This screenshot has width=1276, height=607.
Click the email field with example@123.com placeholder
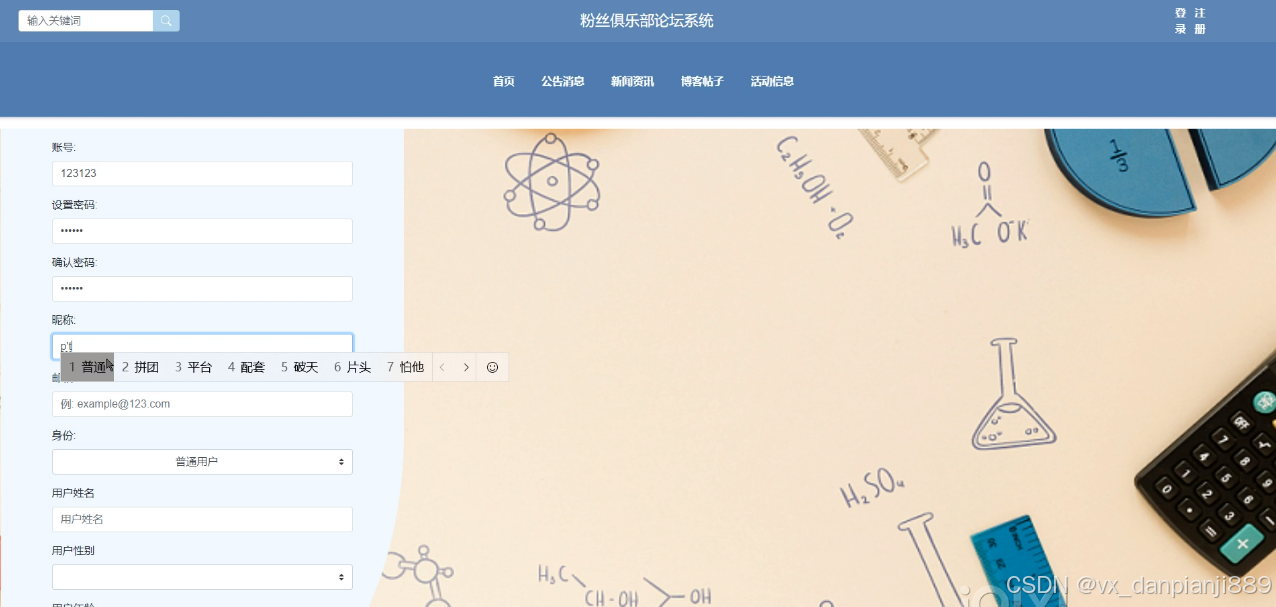coord(202,404)
